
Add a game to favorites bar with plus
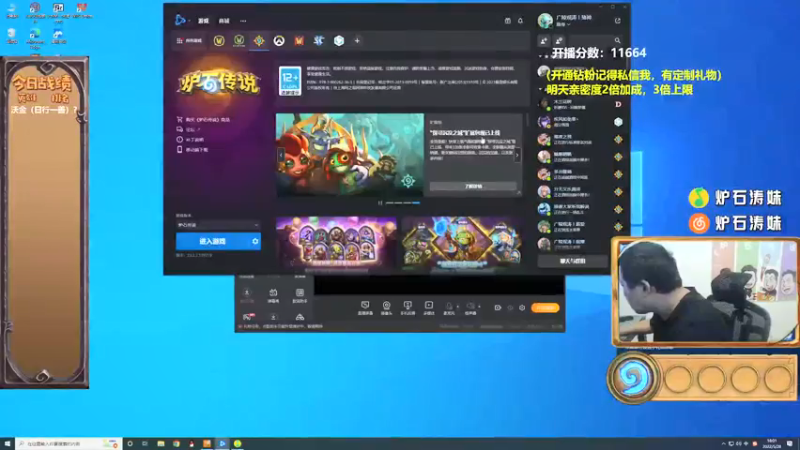[357, 41]
